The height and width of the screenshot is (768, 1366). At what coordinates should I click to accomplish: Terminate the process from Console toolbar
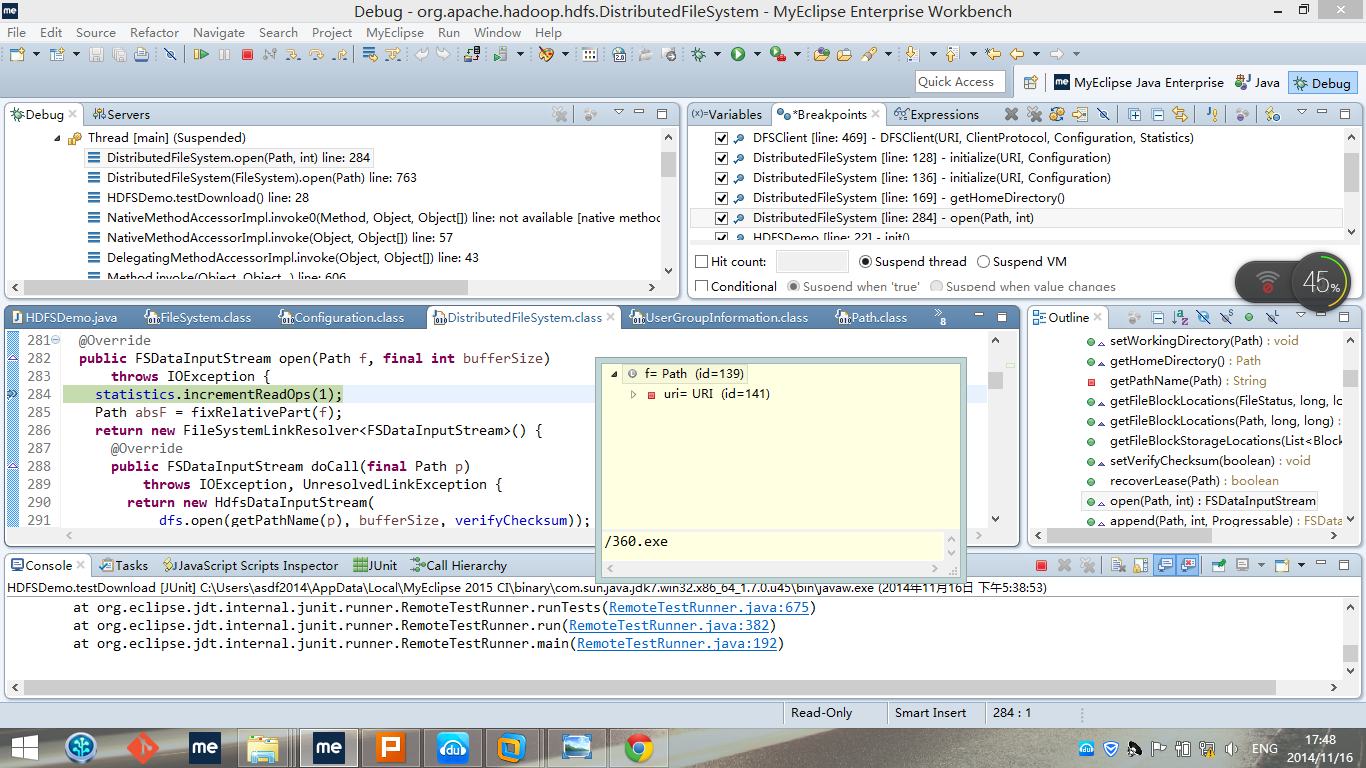tap(1041, 566)
